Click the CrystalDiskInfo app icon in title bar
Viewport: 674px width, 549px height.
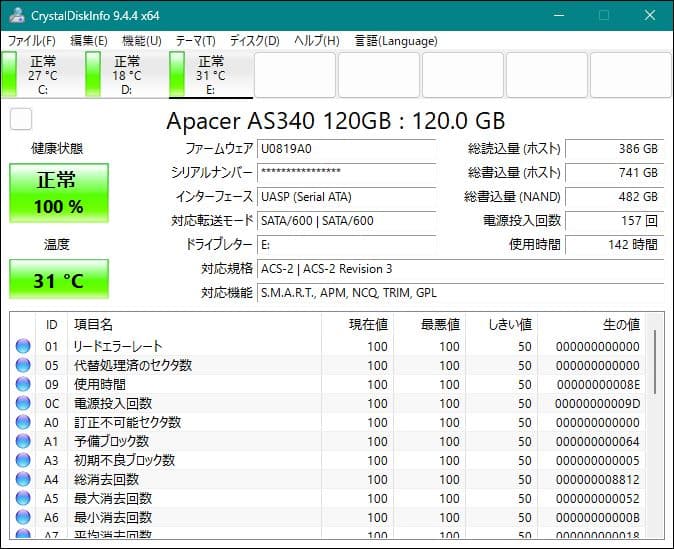(x=17, y=15)
